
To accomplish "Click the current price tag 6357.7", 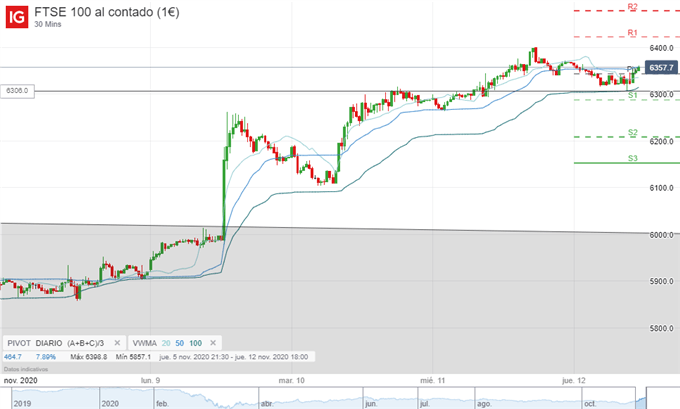I will tap(661, 68).
